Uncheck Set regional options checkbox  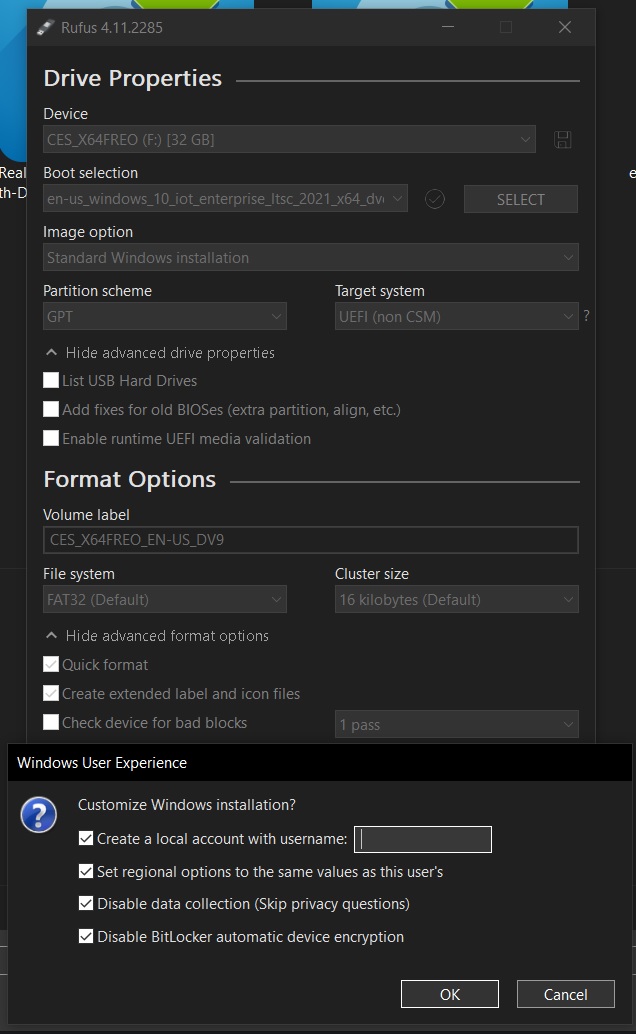(86, 871)
